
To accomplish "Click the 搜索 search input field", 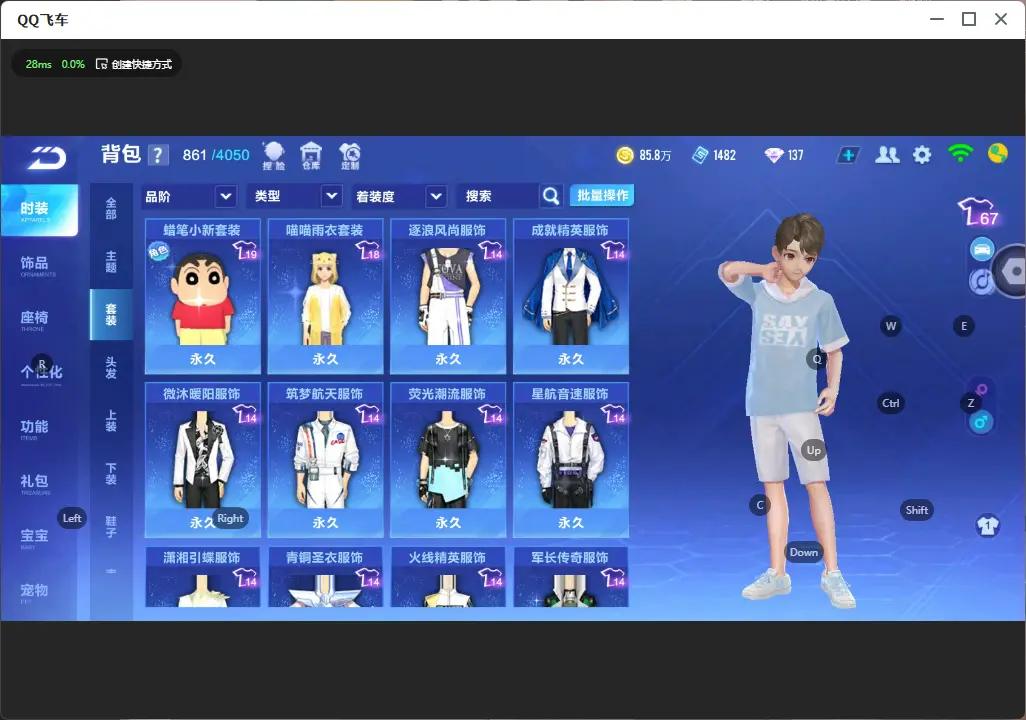I will click(x=499, y=196).
